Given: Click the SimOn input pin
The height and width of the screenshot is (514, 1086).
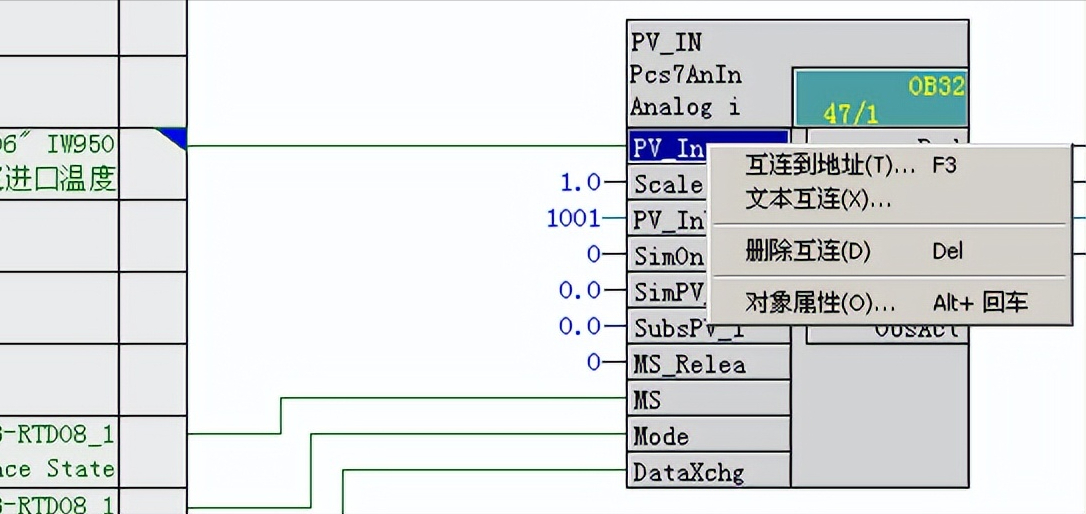Looking at the screenshot, I should coord(668,256).
